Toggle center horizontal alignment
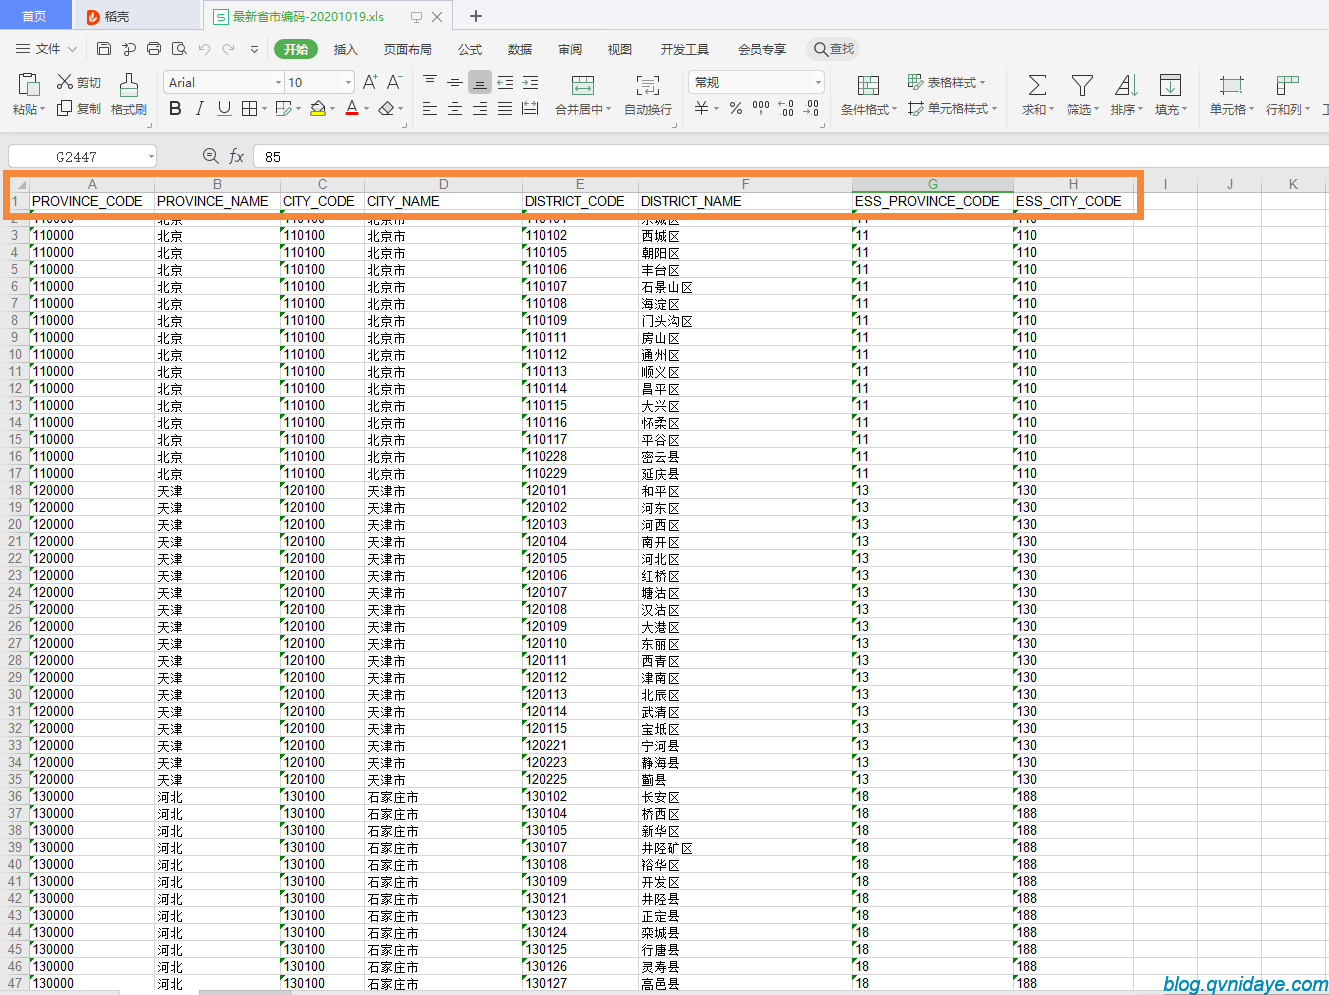This screenshot has height=995, width=1329. click(455, 108)
